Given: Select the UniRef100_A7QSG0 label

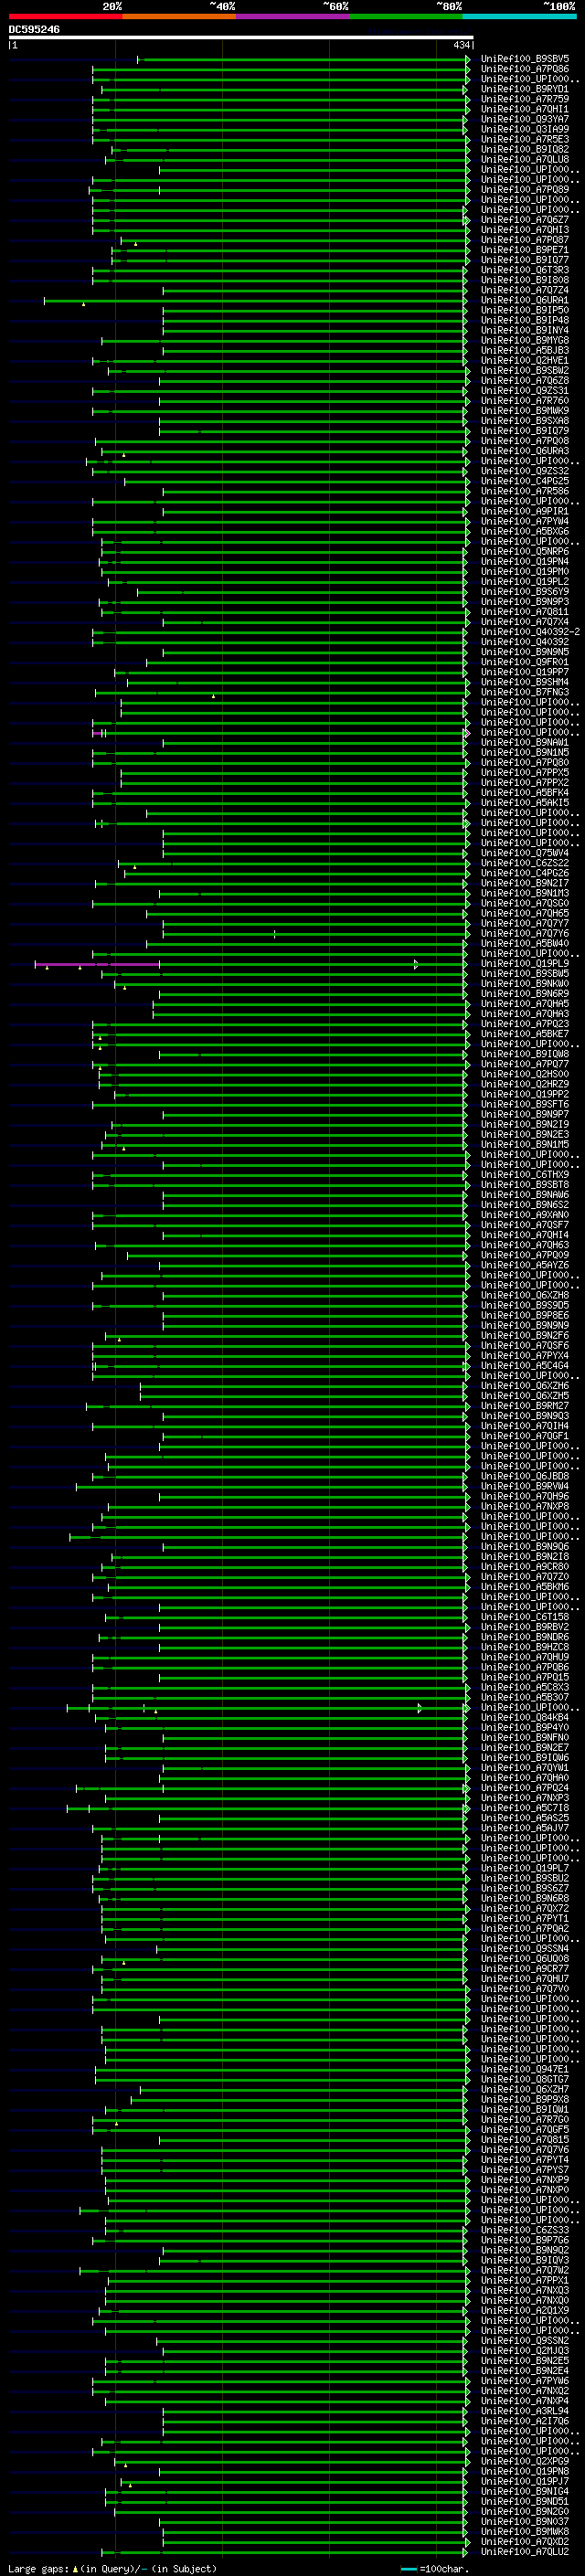Looking at the screenshot, I should pos(524,903).
